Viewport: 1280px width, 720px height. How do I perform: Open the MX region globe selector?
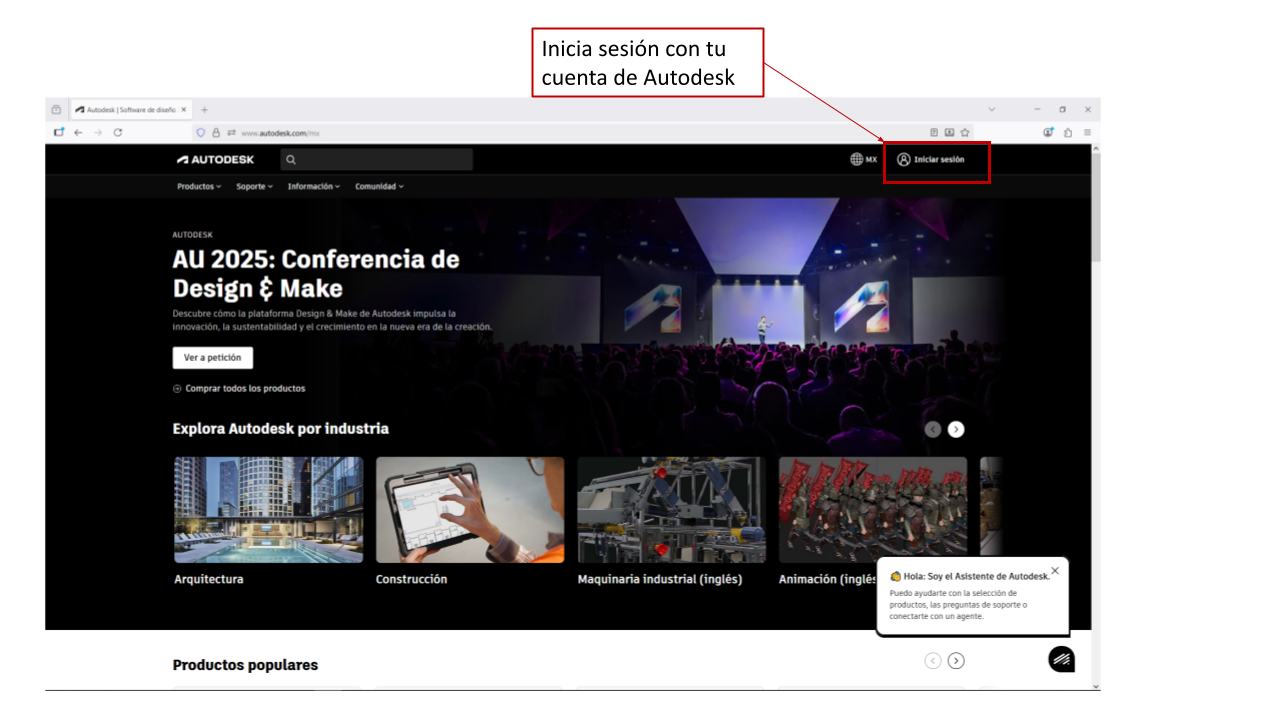pyautogui.click(x=863, y=159)
